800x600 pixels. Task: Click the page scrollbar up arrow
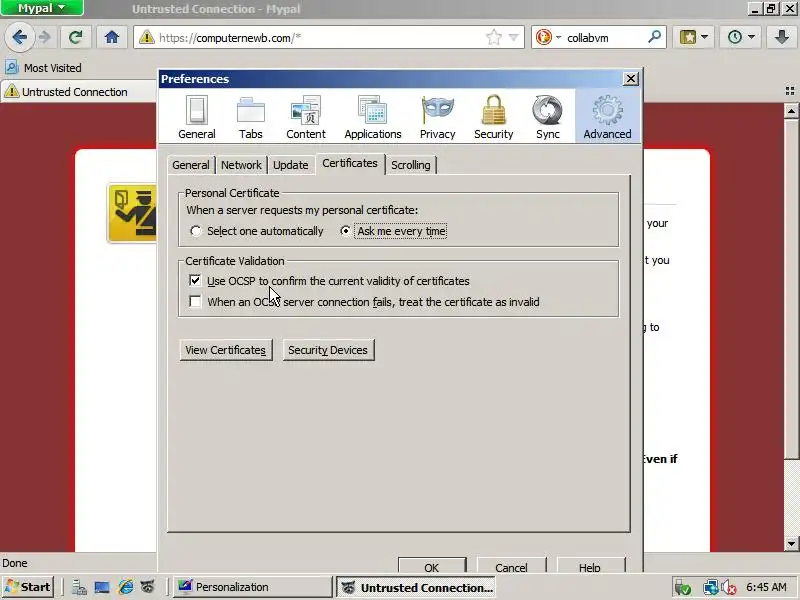tap(791, 110)
